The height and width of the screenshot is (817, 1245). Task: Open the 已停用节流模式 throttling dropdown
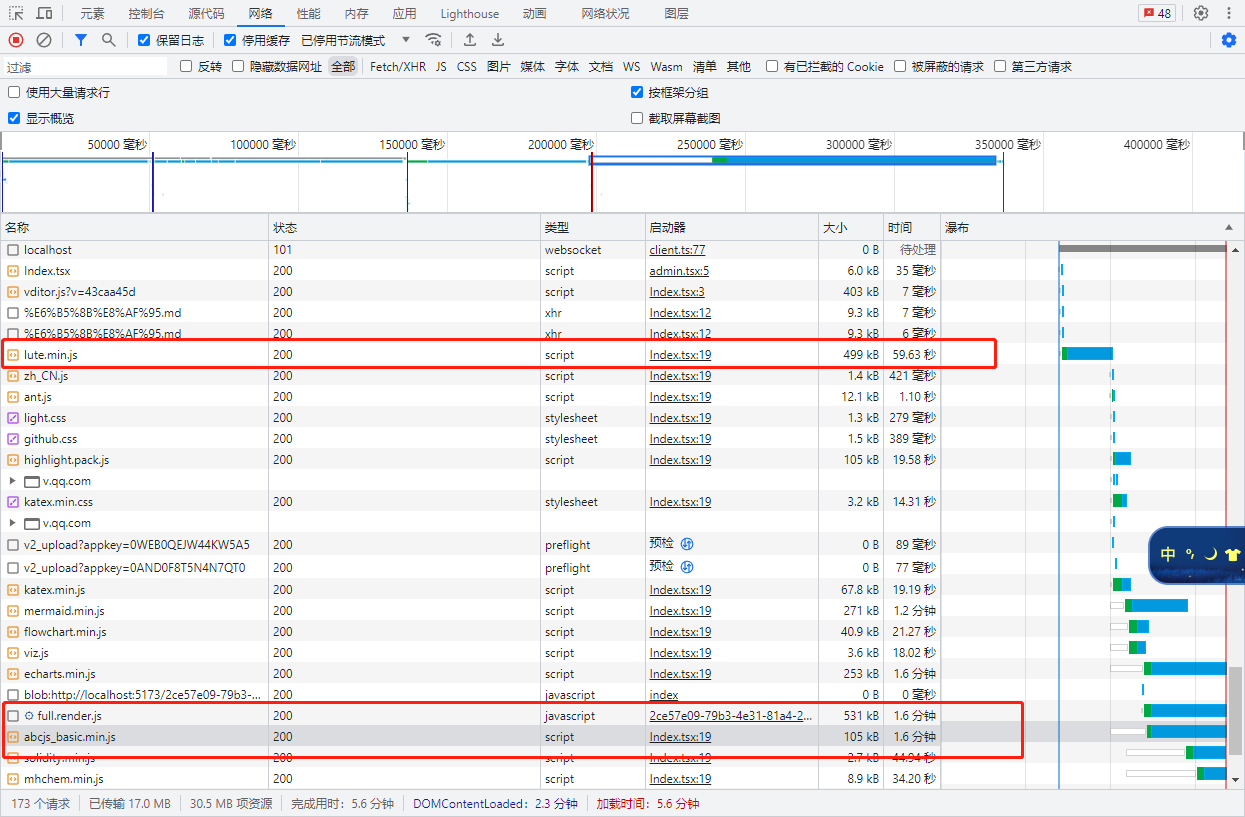356,40
